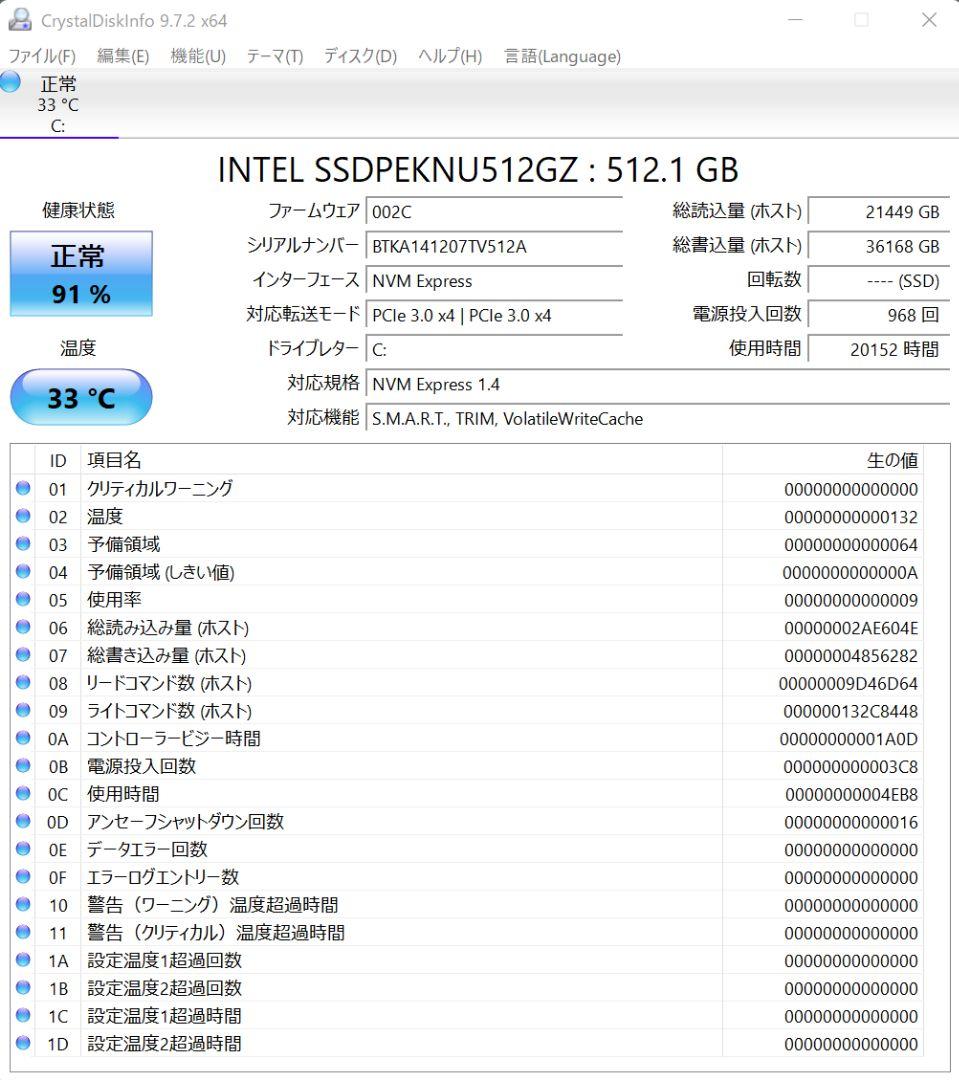
Task: Click status orb of row 1C 設定温度1超過時間
Action: (23, 1015)
